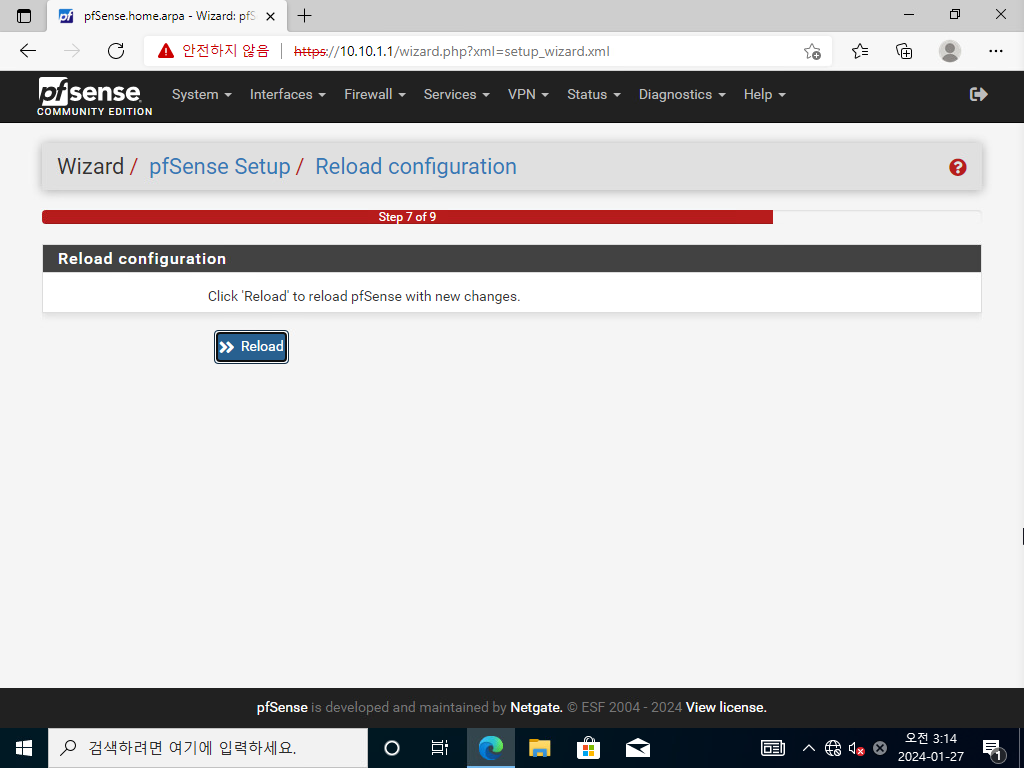This screenshot has width=1024, height=768.
Task: Open Task View on the taskbar
Action: click(x=440, y=748)
